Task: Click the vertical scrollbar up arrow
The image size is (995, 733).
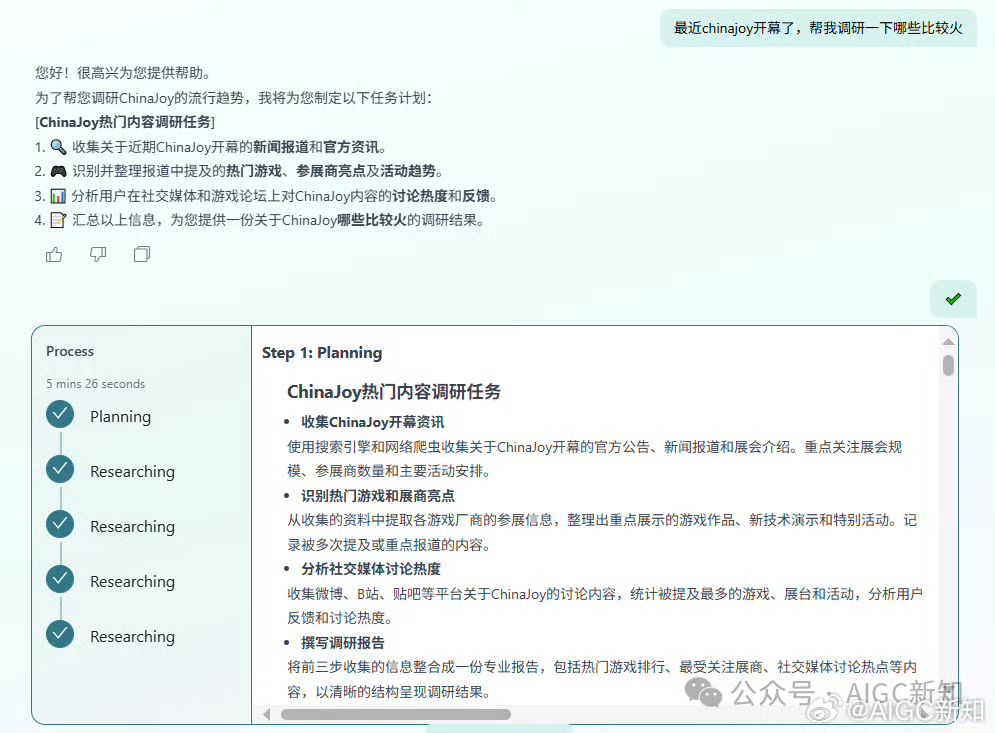Action: pyautogui.click(x=948, y=342)
